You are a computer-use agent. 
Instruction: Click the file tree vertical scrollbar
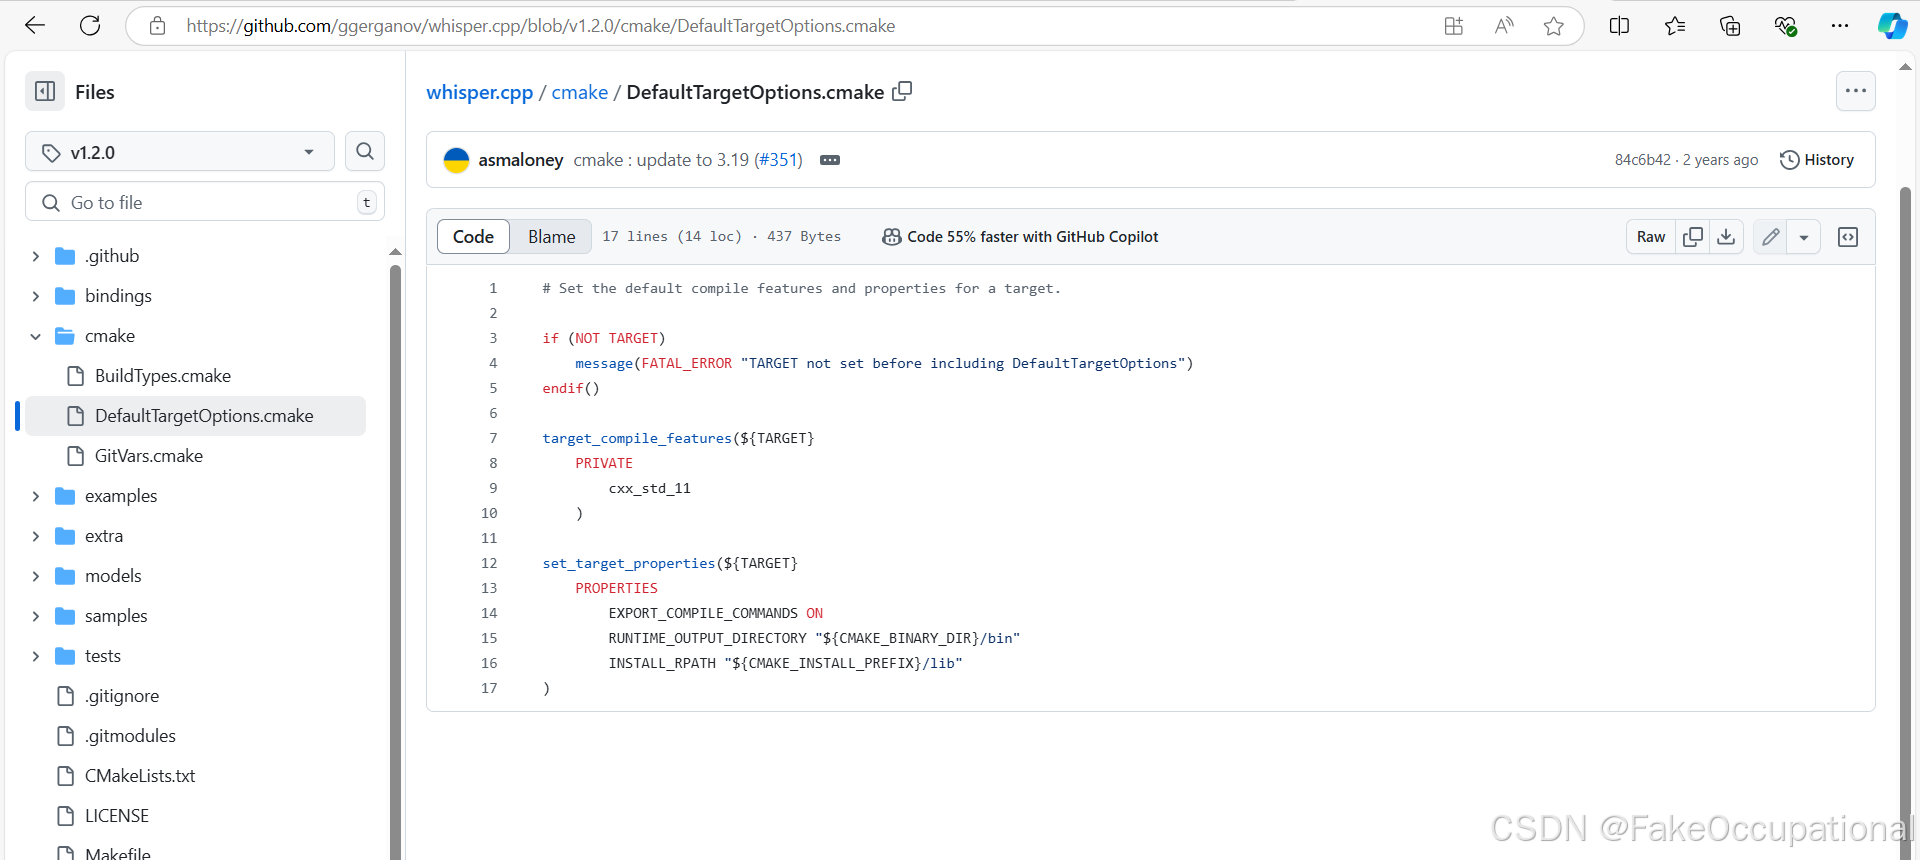click(x=395, y=560)
